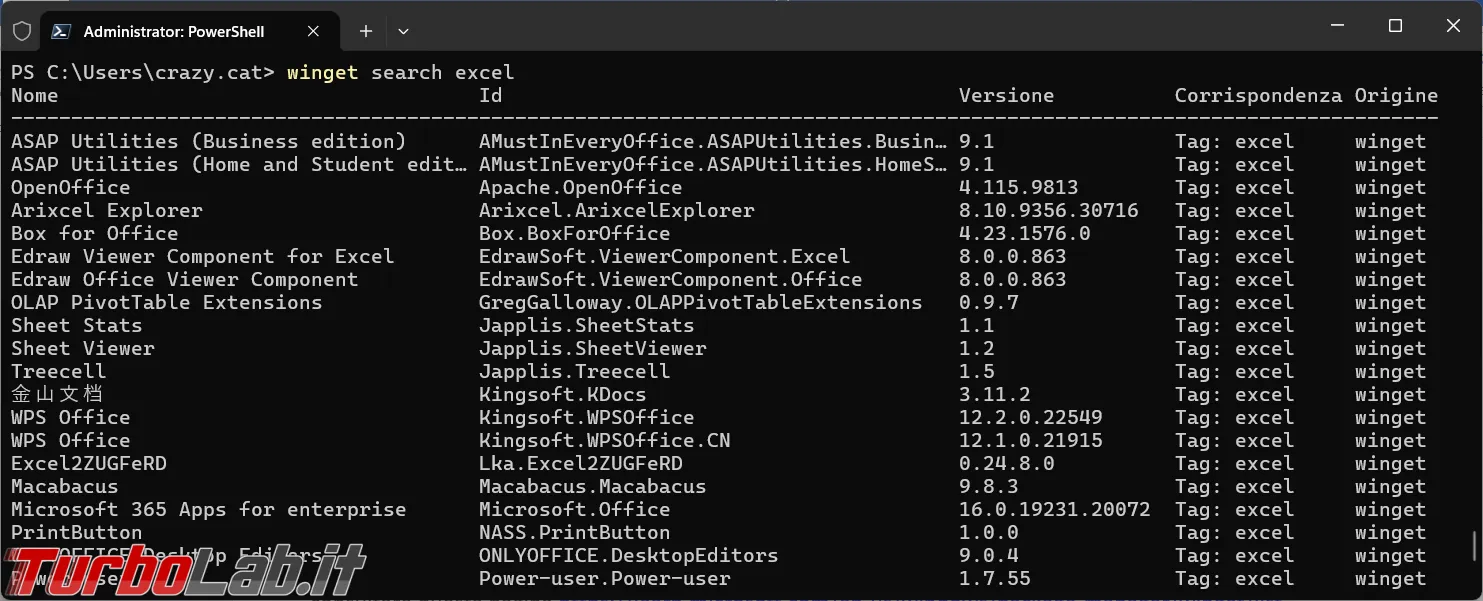1483x601 pixels.
Task: Click the 'Japplis.SheetStats' package Id
Action: coord(586,326)
